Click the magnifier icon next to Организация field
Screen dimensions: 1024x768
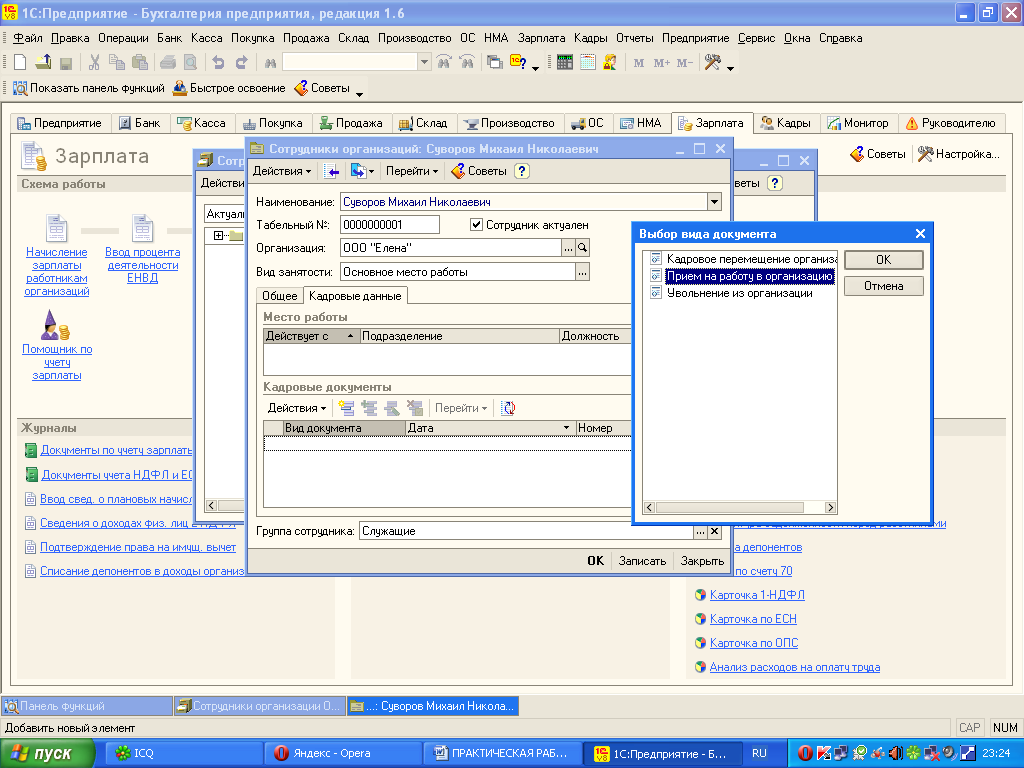tap(583, 248)
